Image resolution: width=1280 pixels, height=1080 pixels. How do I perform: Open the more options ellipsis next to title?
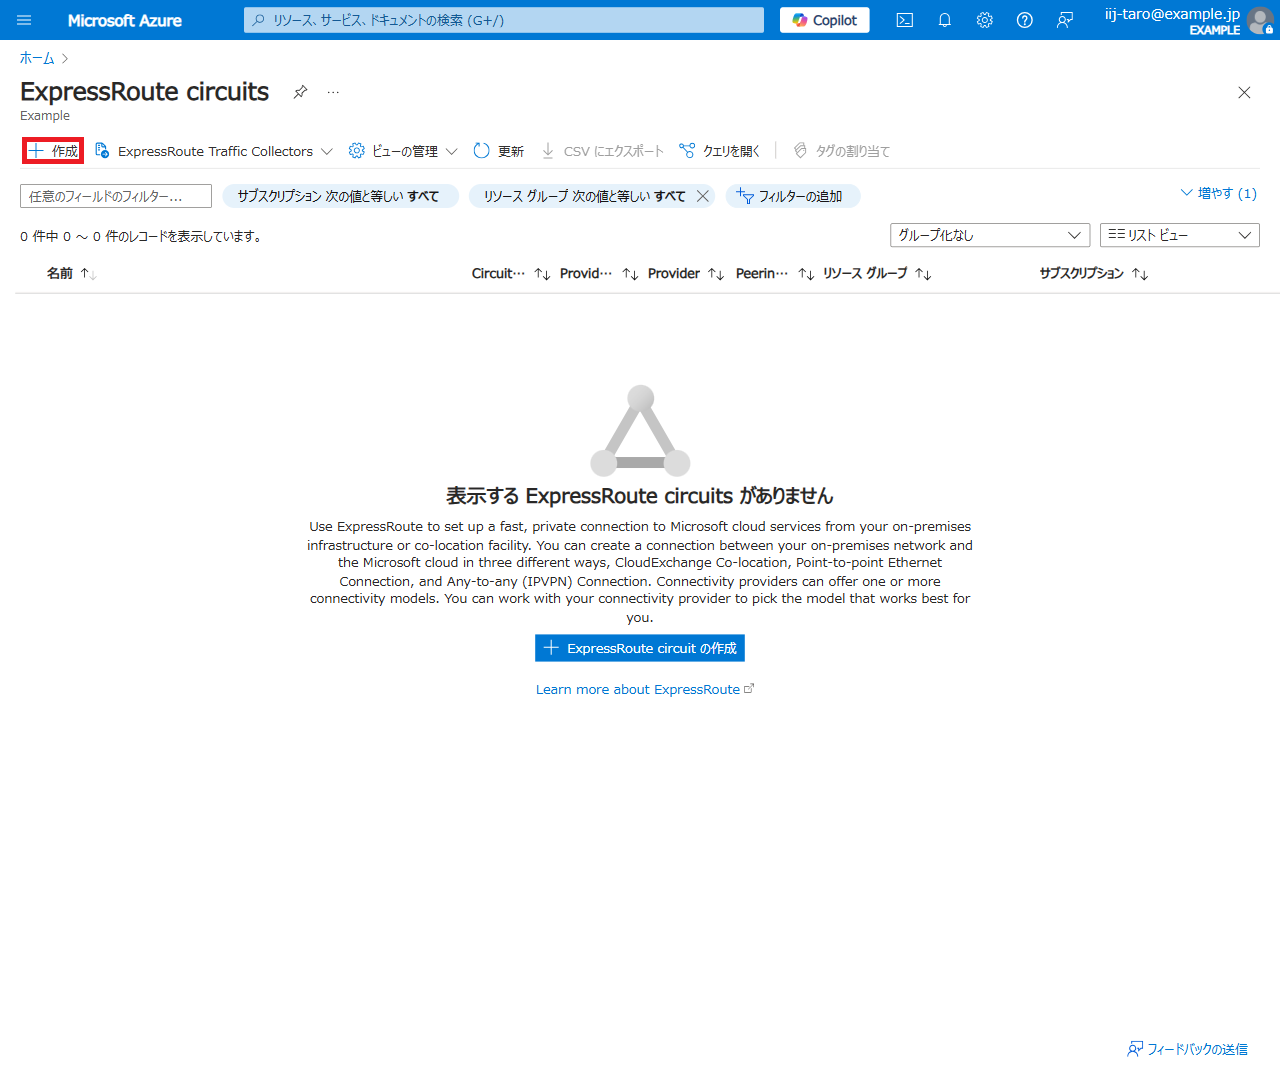333,92
